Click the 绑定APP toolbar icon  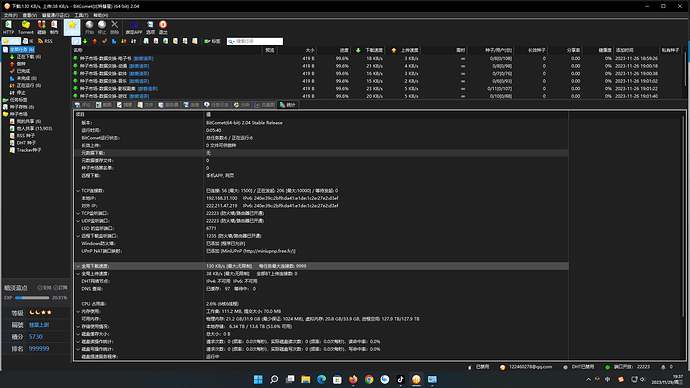pyautogui.click(x=134, y=27)
